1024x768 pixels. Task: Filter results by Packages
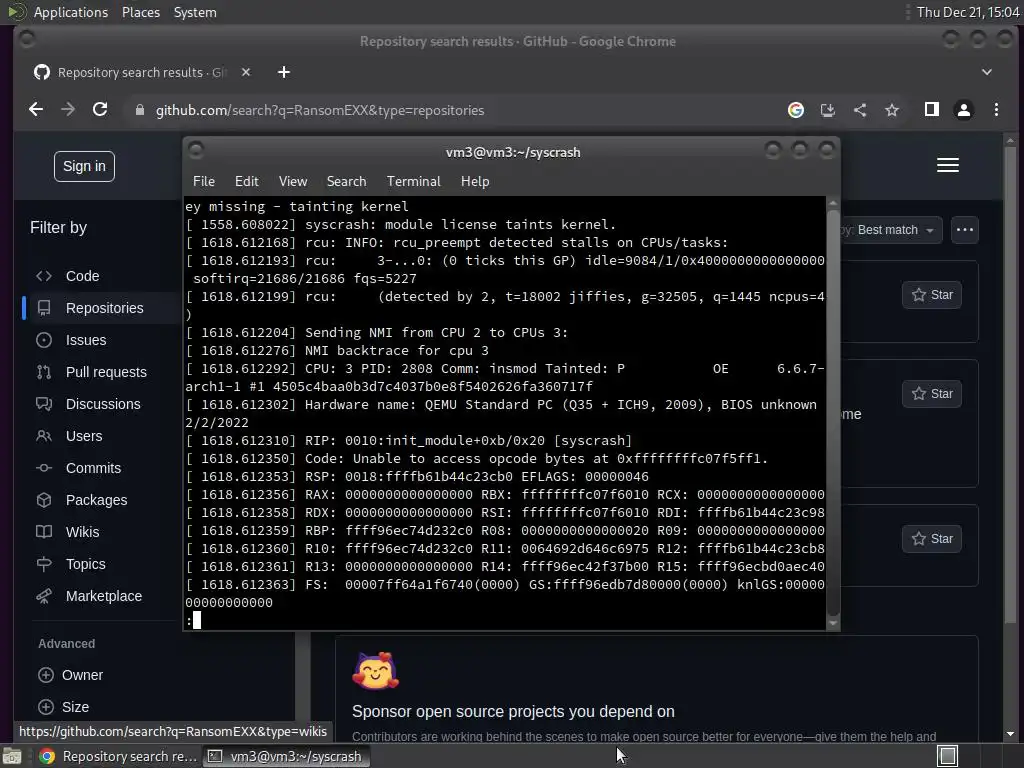(x=95, y=500)
